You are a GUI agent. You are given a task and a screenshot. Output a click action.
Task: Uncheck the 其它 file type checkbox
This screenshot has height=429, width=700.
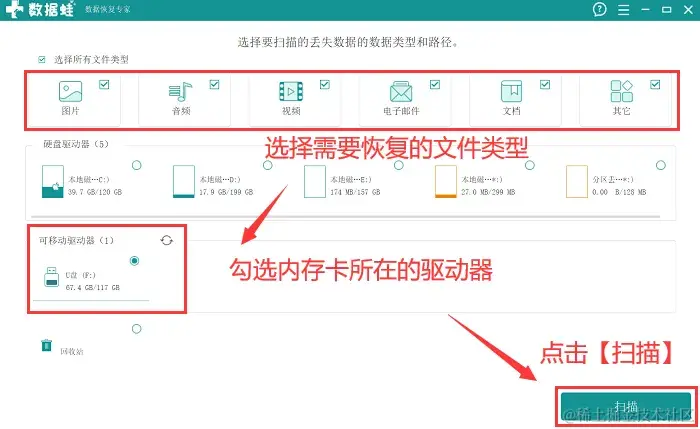tap(655, 84)
